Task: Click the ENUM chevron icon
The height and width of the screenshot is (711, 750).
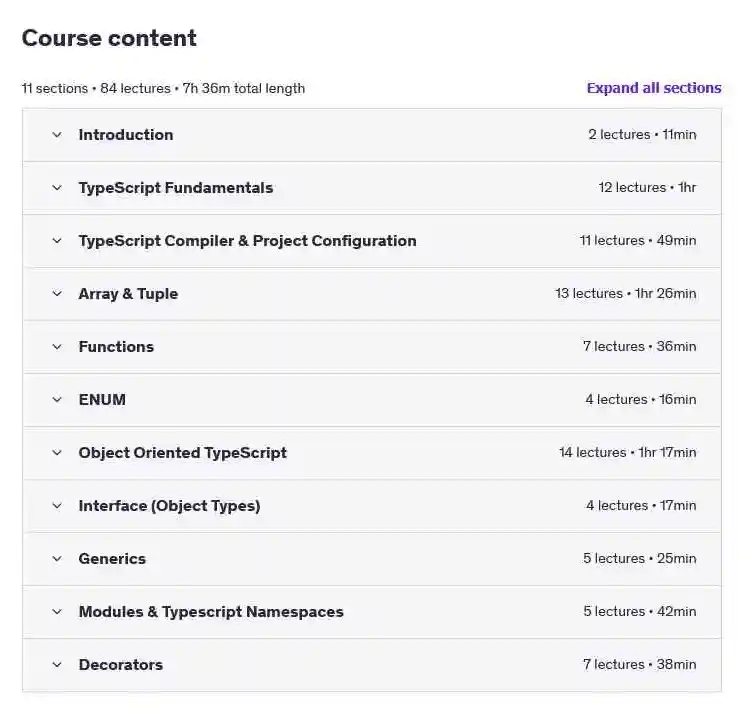Action: point(57,400)
